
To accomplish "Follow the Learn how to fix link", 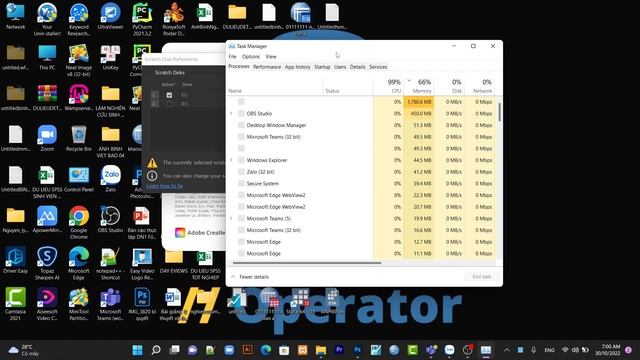I will pyautogui.click(x=164, y=186).
